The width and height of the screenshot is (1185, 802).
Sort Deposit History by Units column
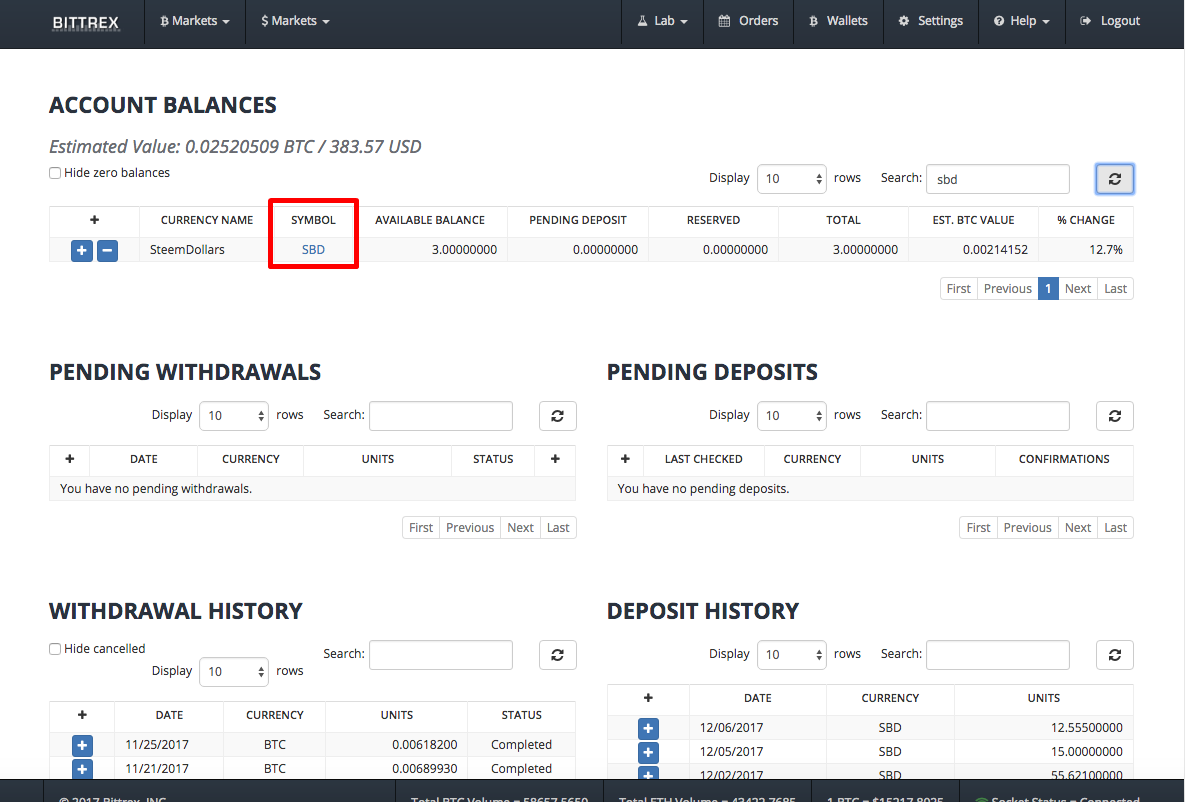click(x=1044, y=698)
